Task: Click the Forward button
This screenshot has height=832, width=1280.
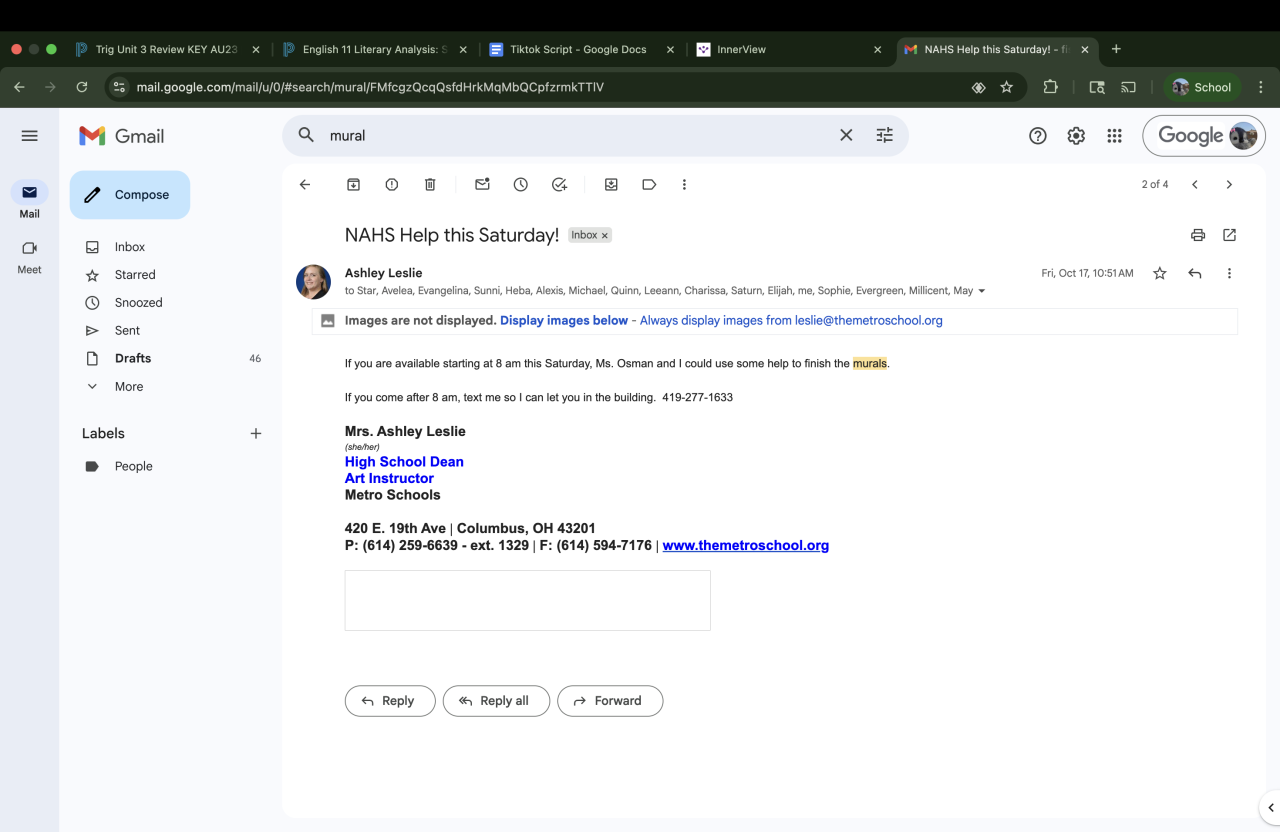Action: (610, 701)
